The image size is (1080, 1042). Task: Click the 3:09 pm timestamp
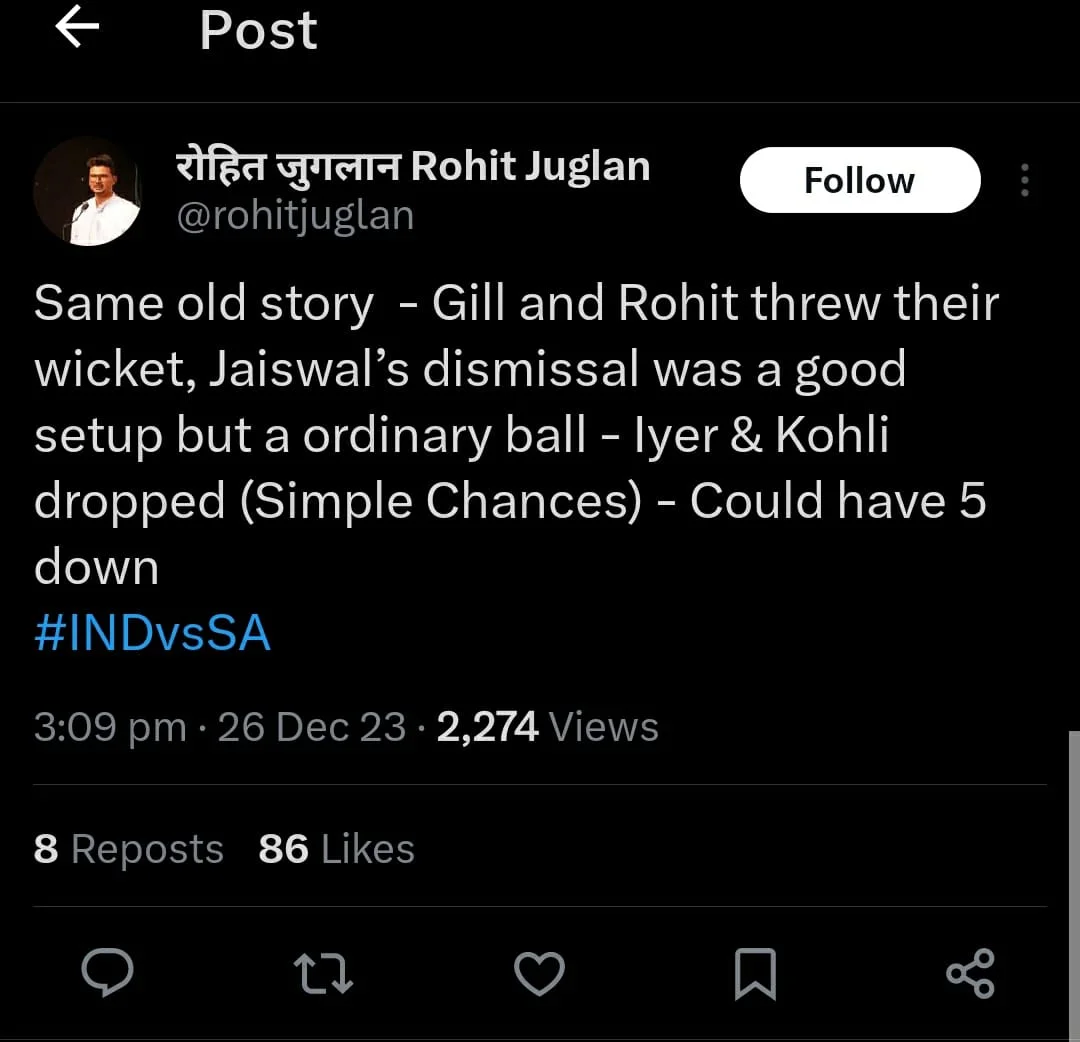(110, 727)
